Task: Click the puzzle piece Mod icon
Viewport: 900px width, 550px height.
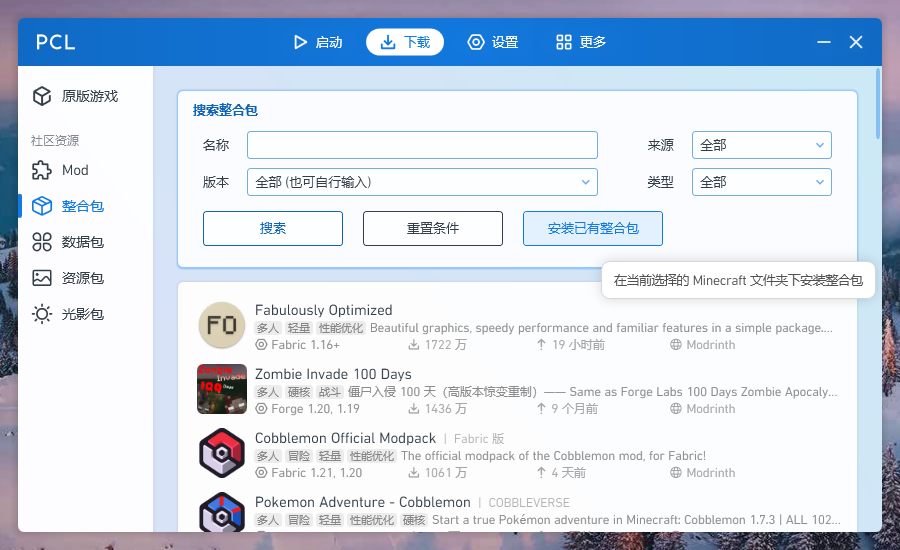Action: click(42, 170)
